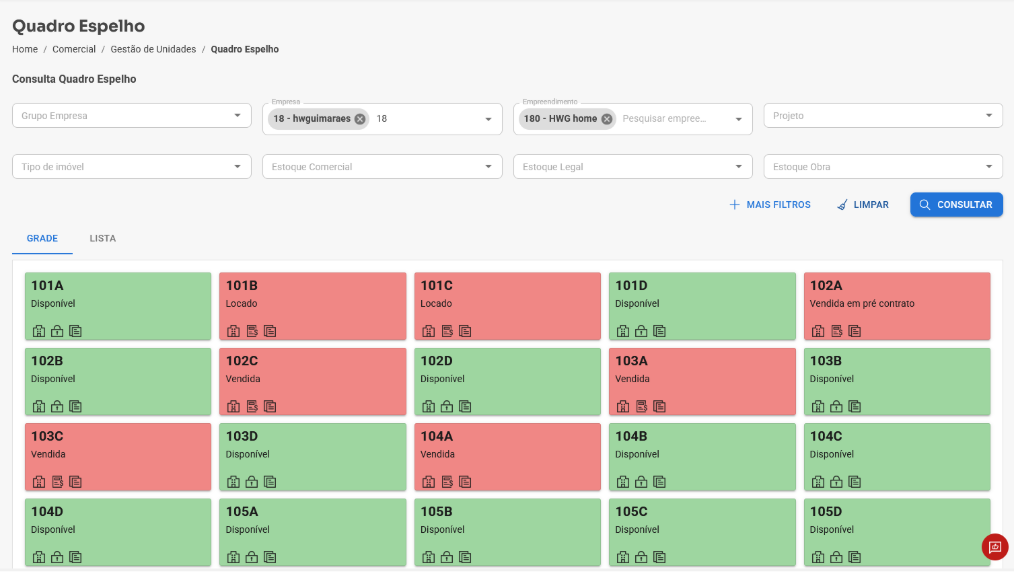This screenshot has height=573, width=1014.
Task: Select the 105D Disponível unit card
Action: click(x=897, y=532)
